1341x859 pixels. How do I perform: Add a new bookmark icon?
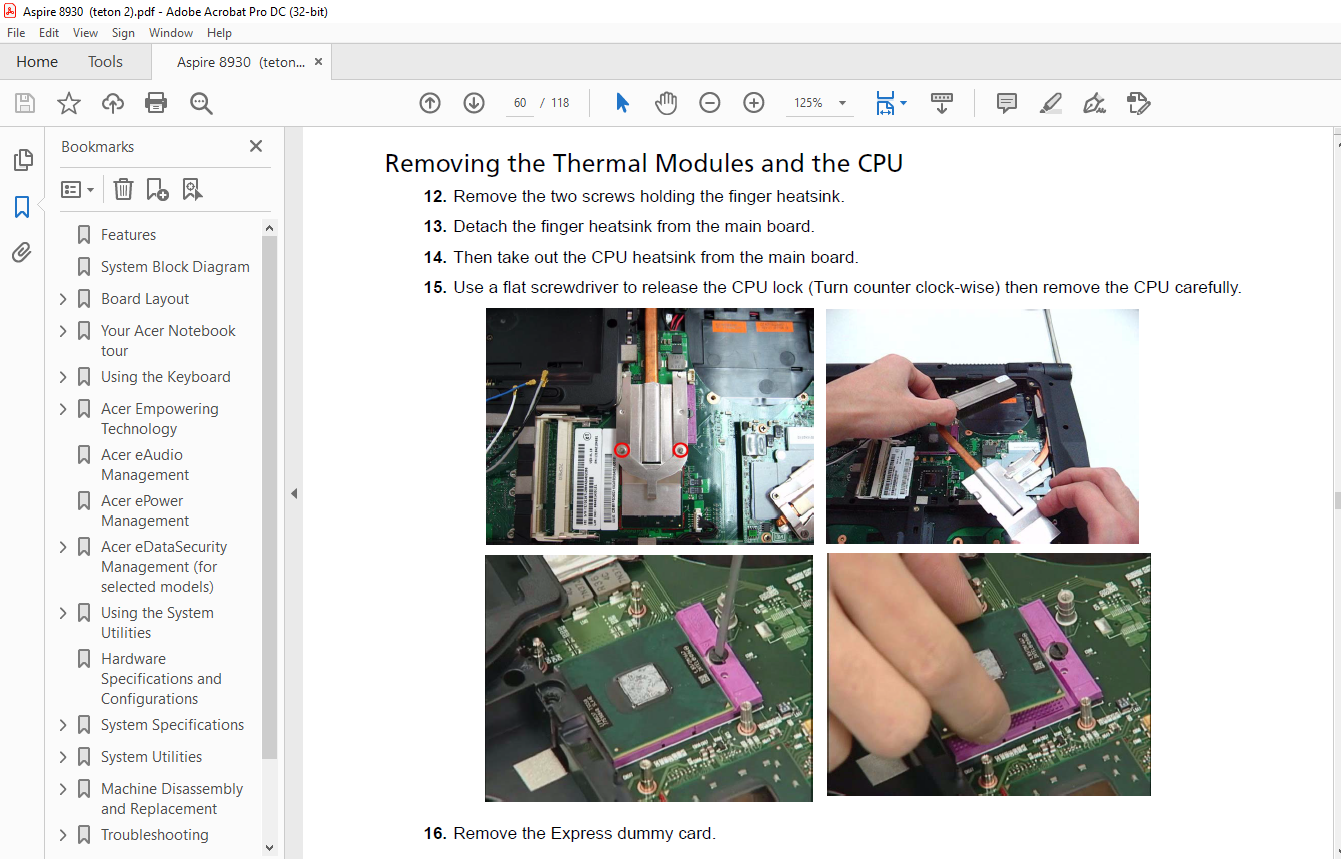(157, 189)
